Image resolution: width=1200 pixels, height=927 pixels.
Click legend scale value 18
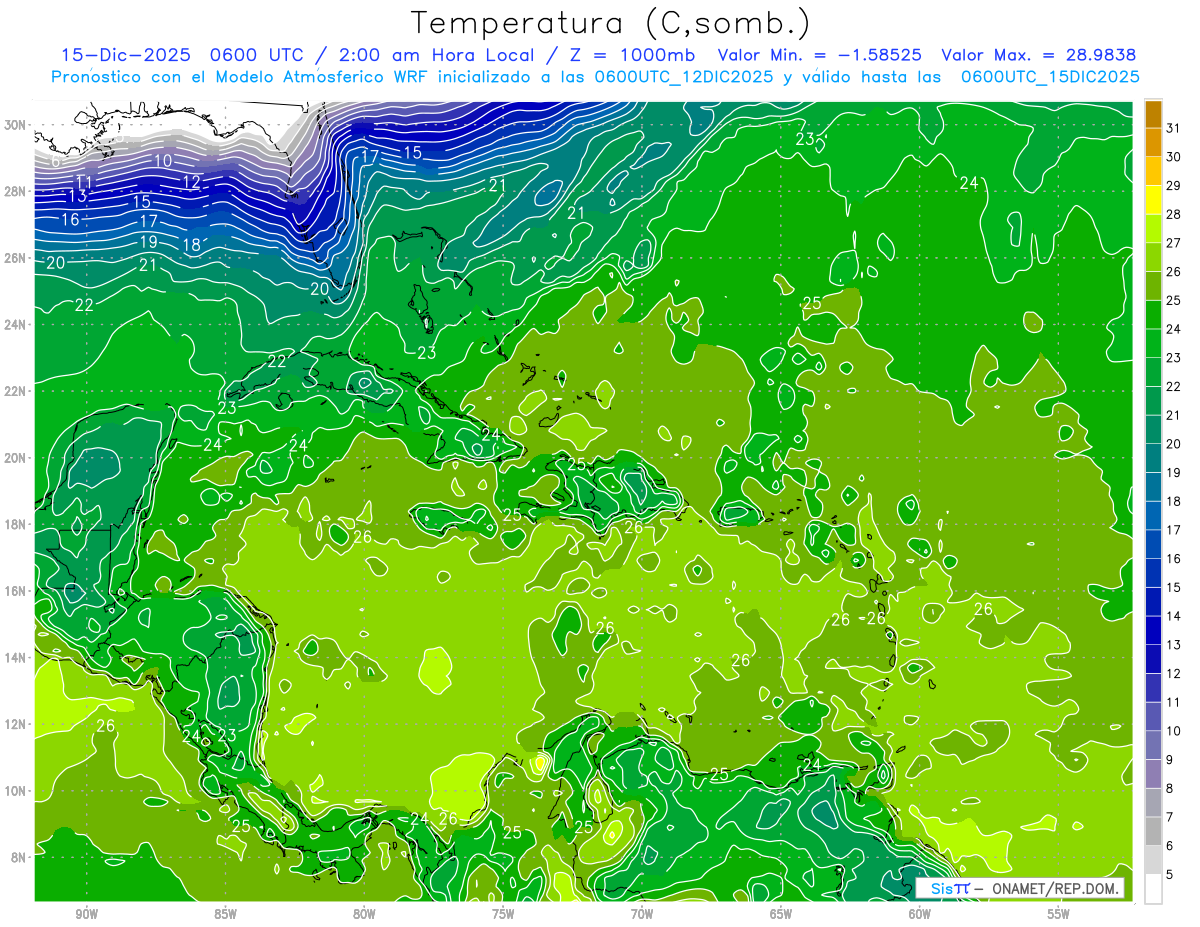coord(1173,502)
